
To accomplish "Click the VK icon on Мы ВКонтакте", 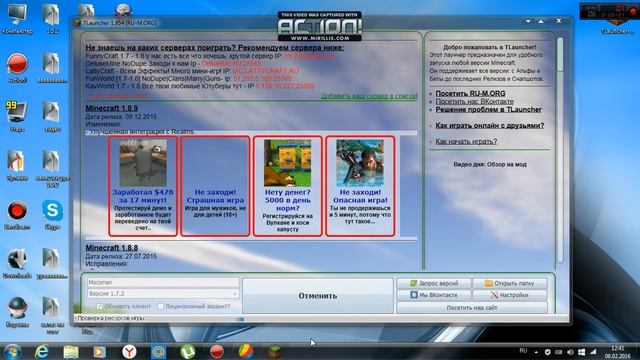I will coord(414,295).
